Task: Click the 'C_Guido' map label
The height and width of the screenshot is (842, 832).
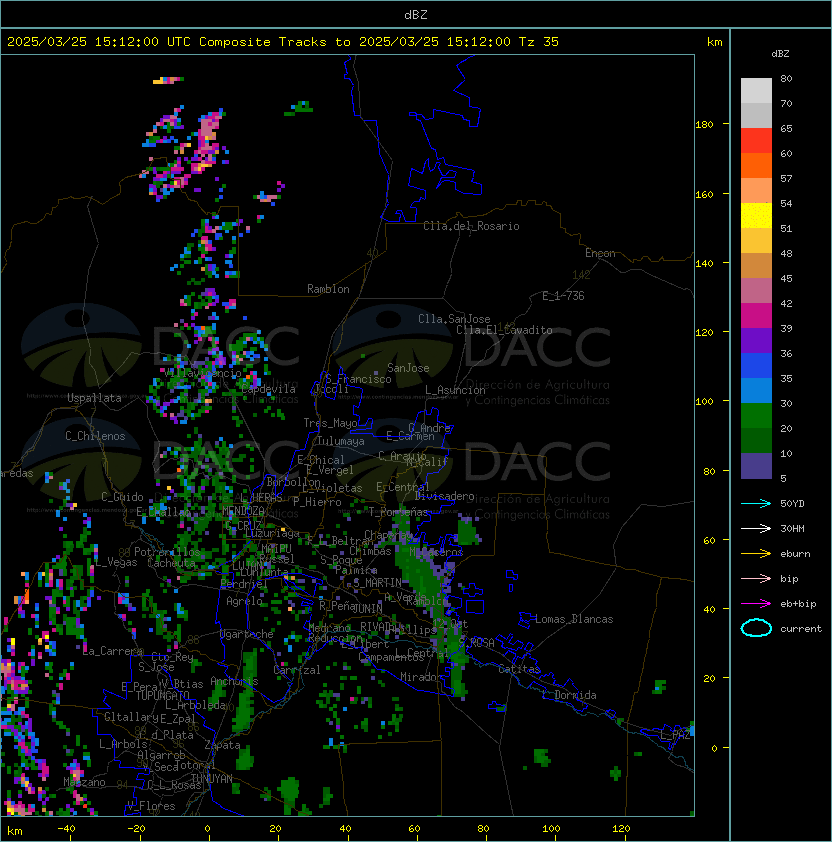Action: (x=122, y=497)
